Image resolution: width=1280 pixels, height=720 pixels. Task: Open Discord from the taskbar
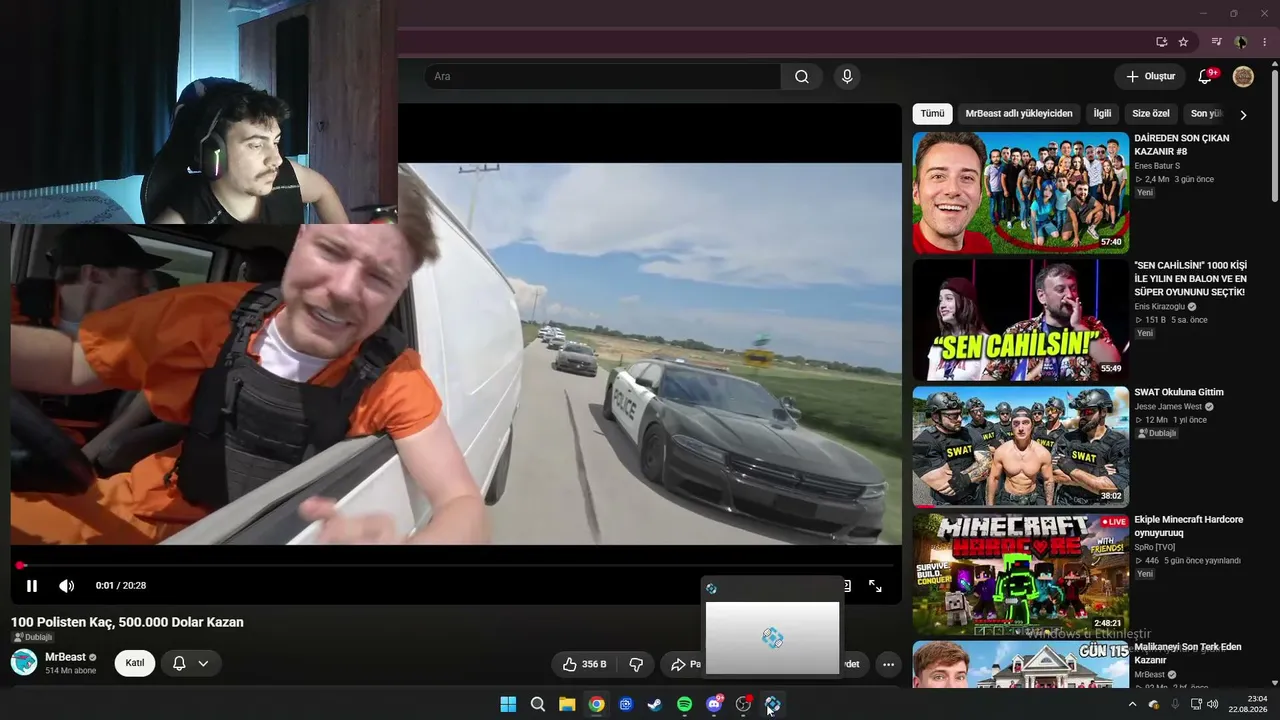pos(714,704)
